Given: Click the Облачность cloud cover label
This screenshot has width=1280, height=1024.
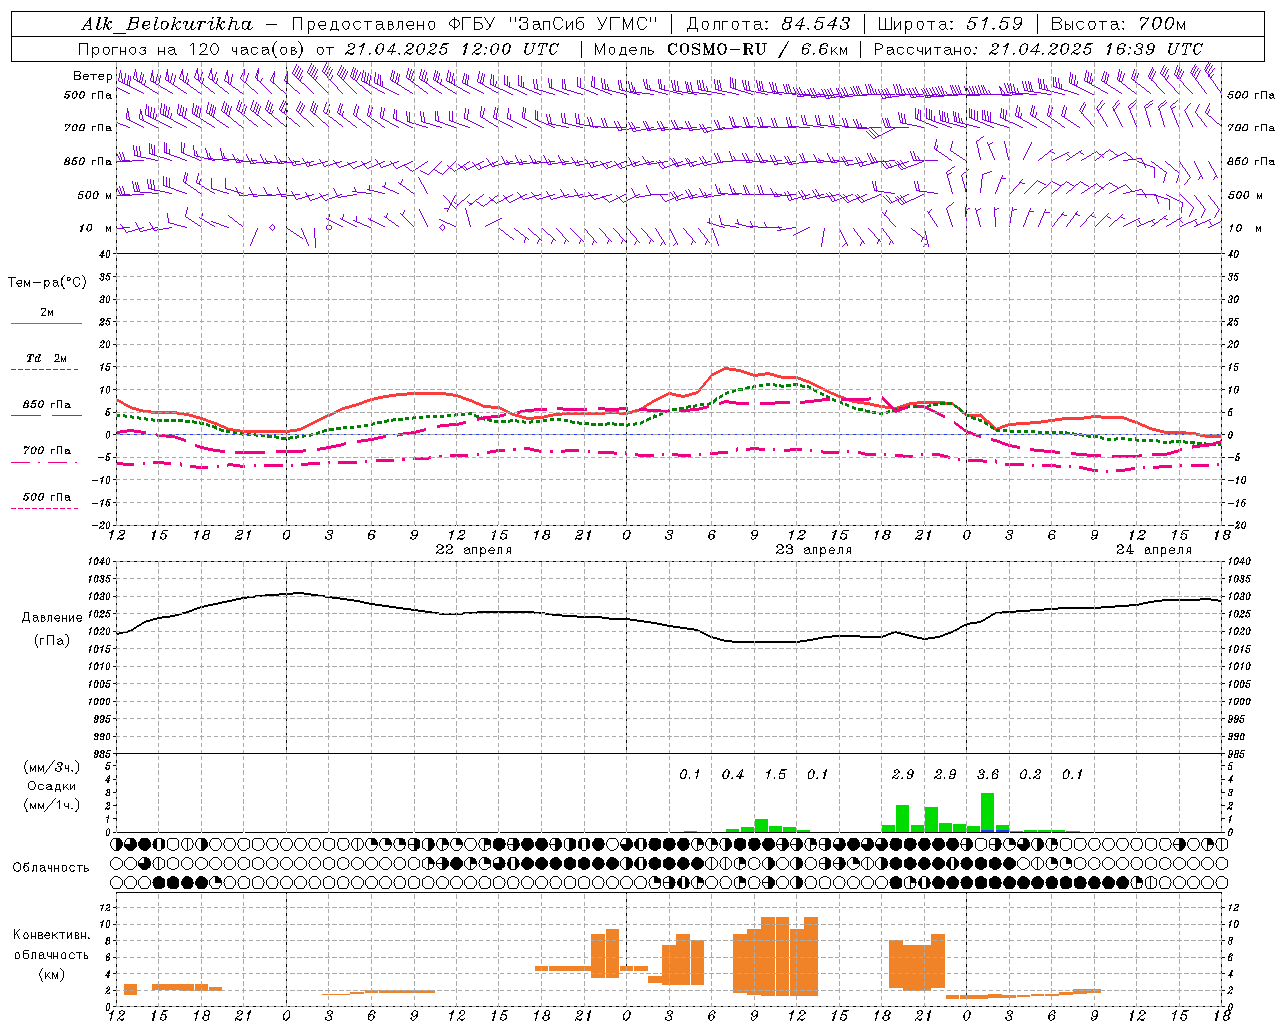Looking at the screenshot, I should pyautogui.click(x=51, y=868).
